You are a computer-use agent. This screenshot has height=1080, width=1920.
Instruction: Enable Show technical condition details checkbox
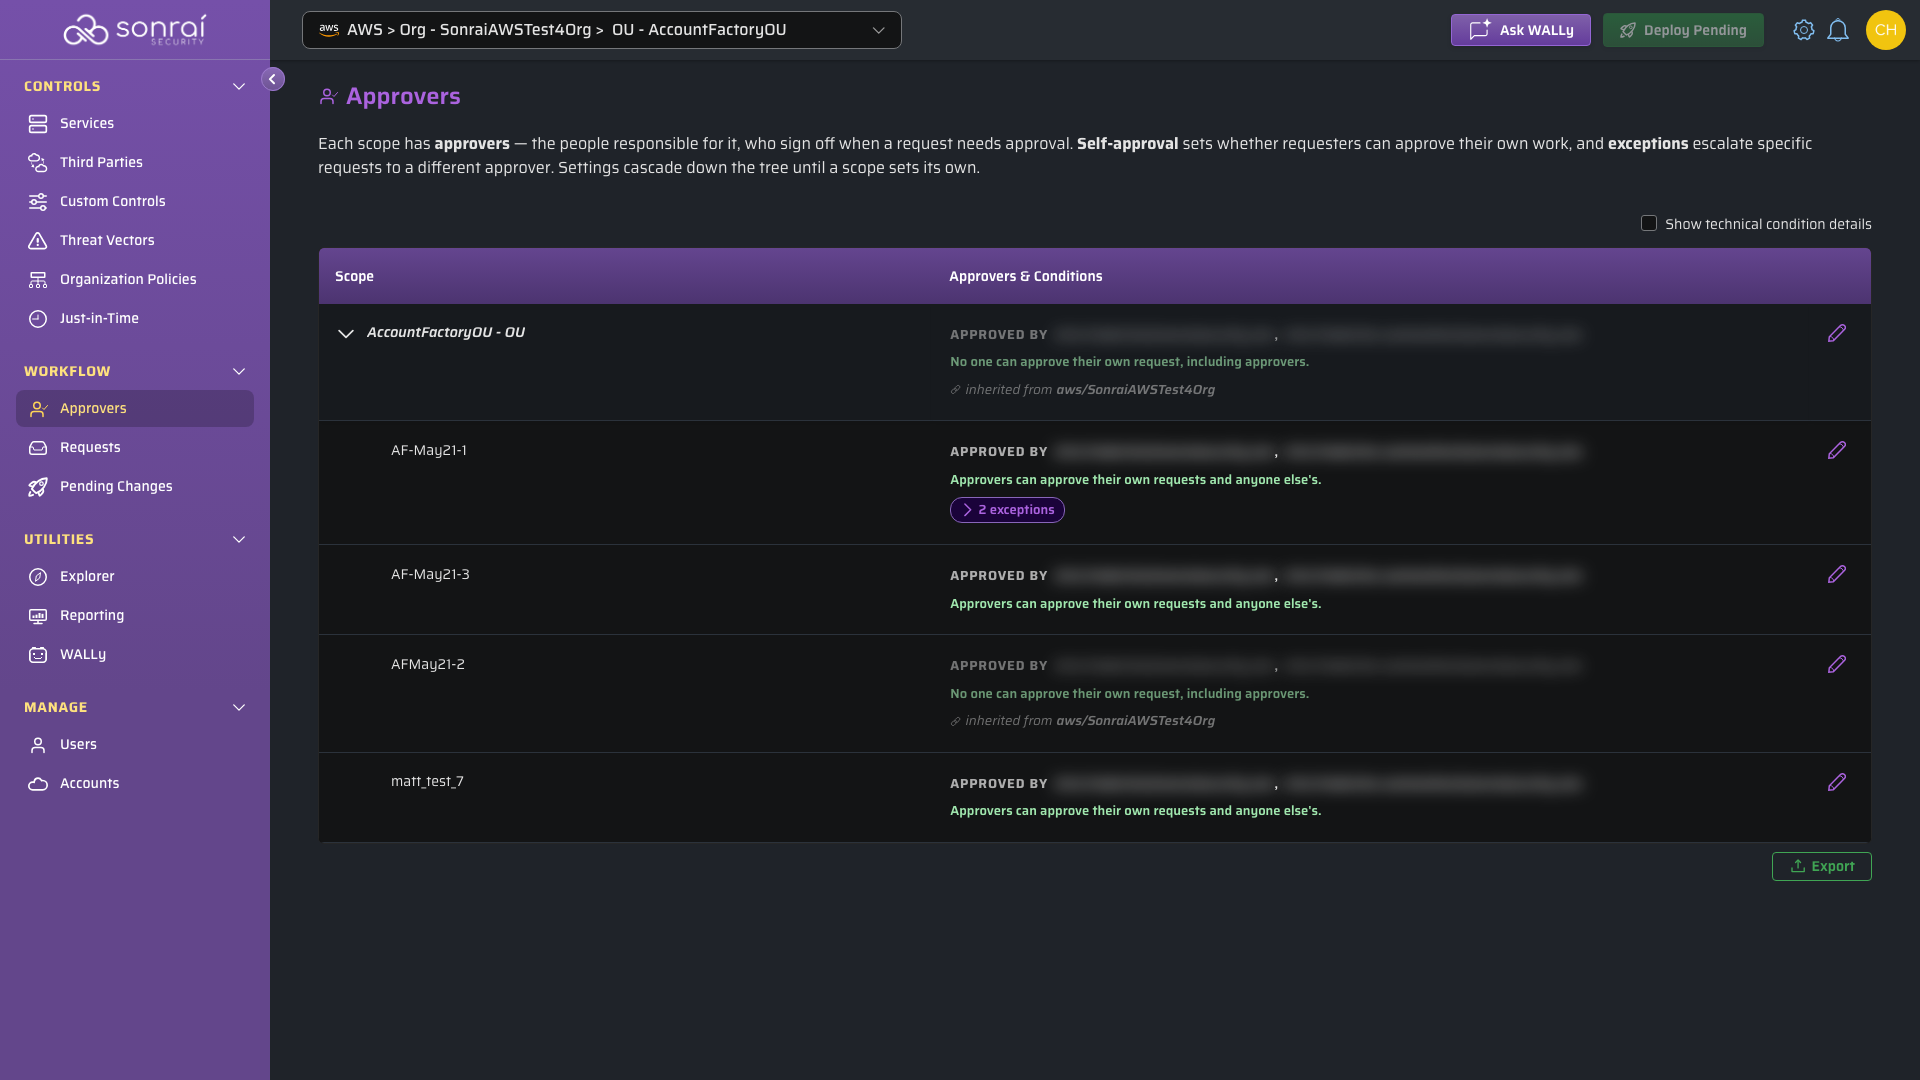coord(1649,223)
